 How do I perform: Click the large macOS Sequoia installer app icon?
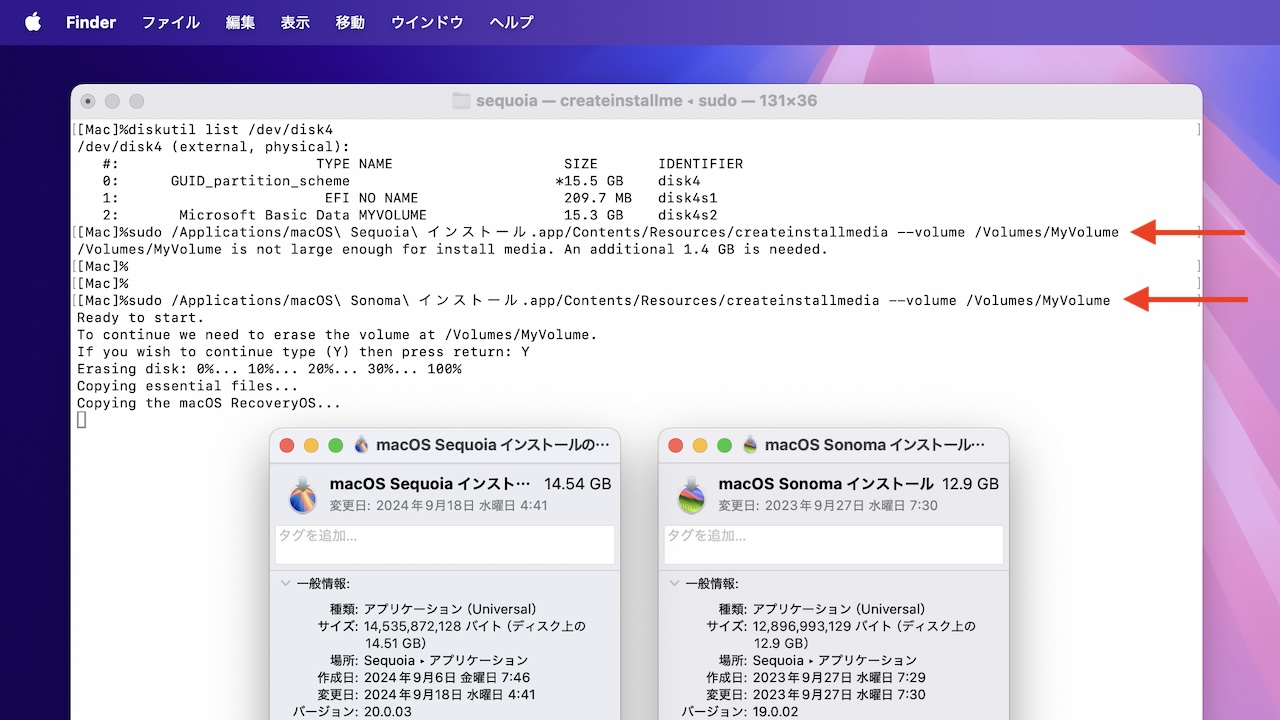pyautogui.click(x=302, y=494)
